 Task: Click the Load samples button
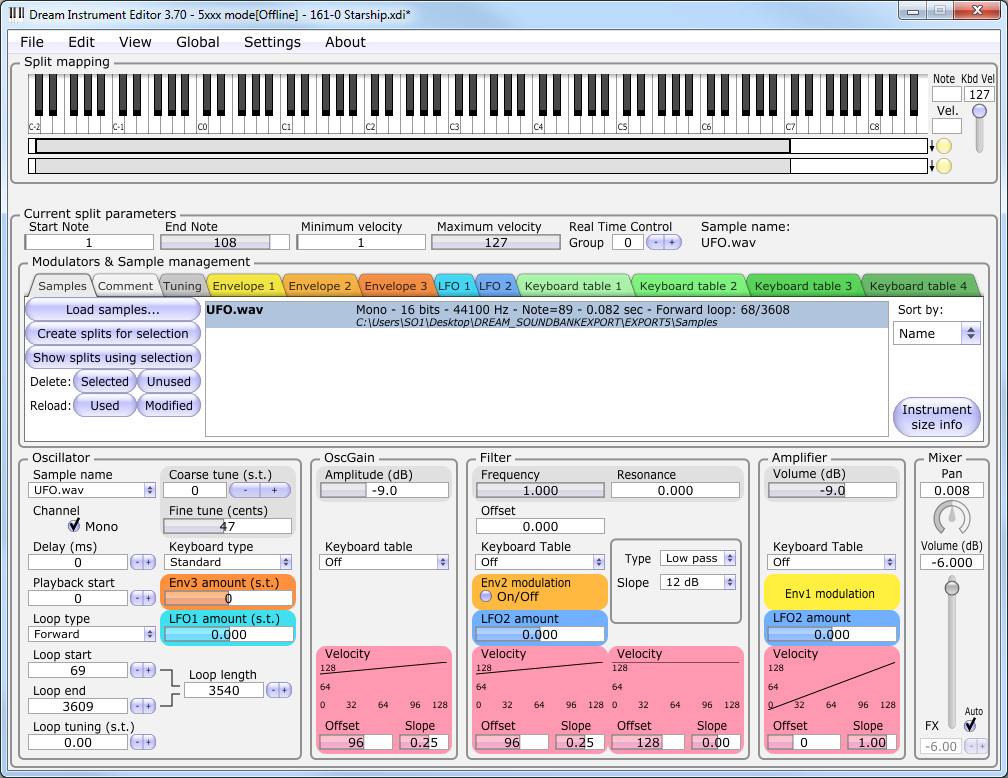tap(112, 310)
